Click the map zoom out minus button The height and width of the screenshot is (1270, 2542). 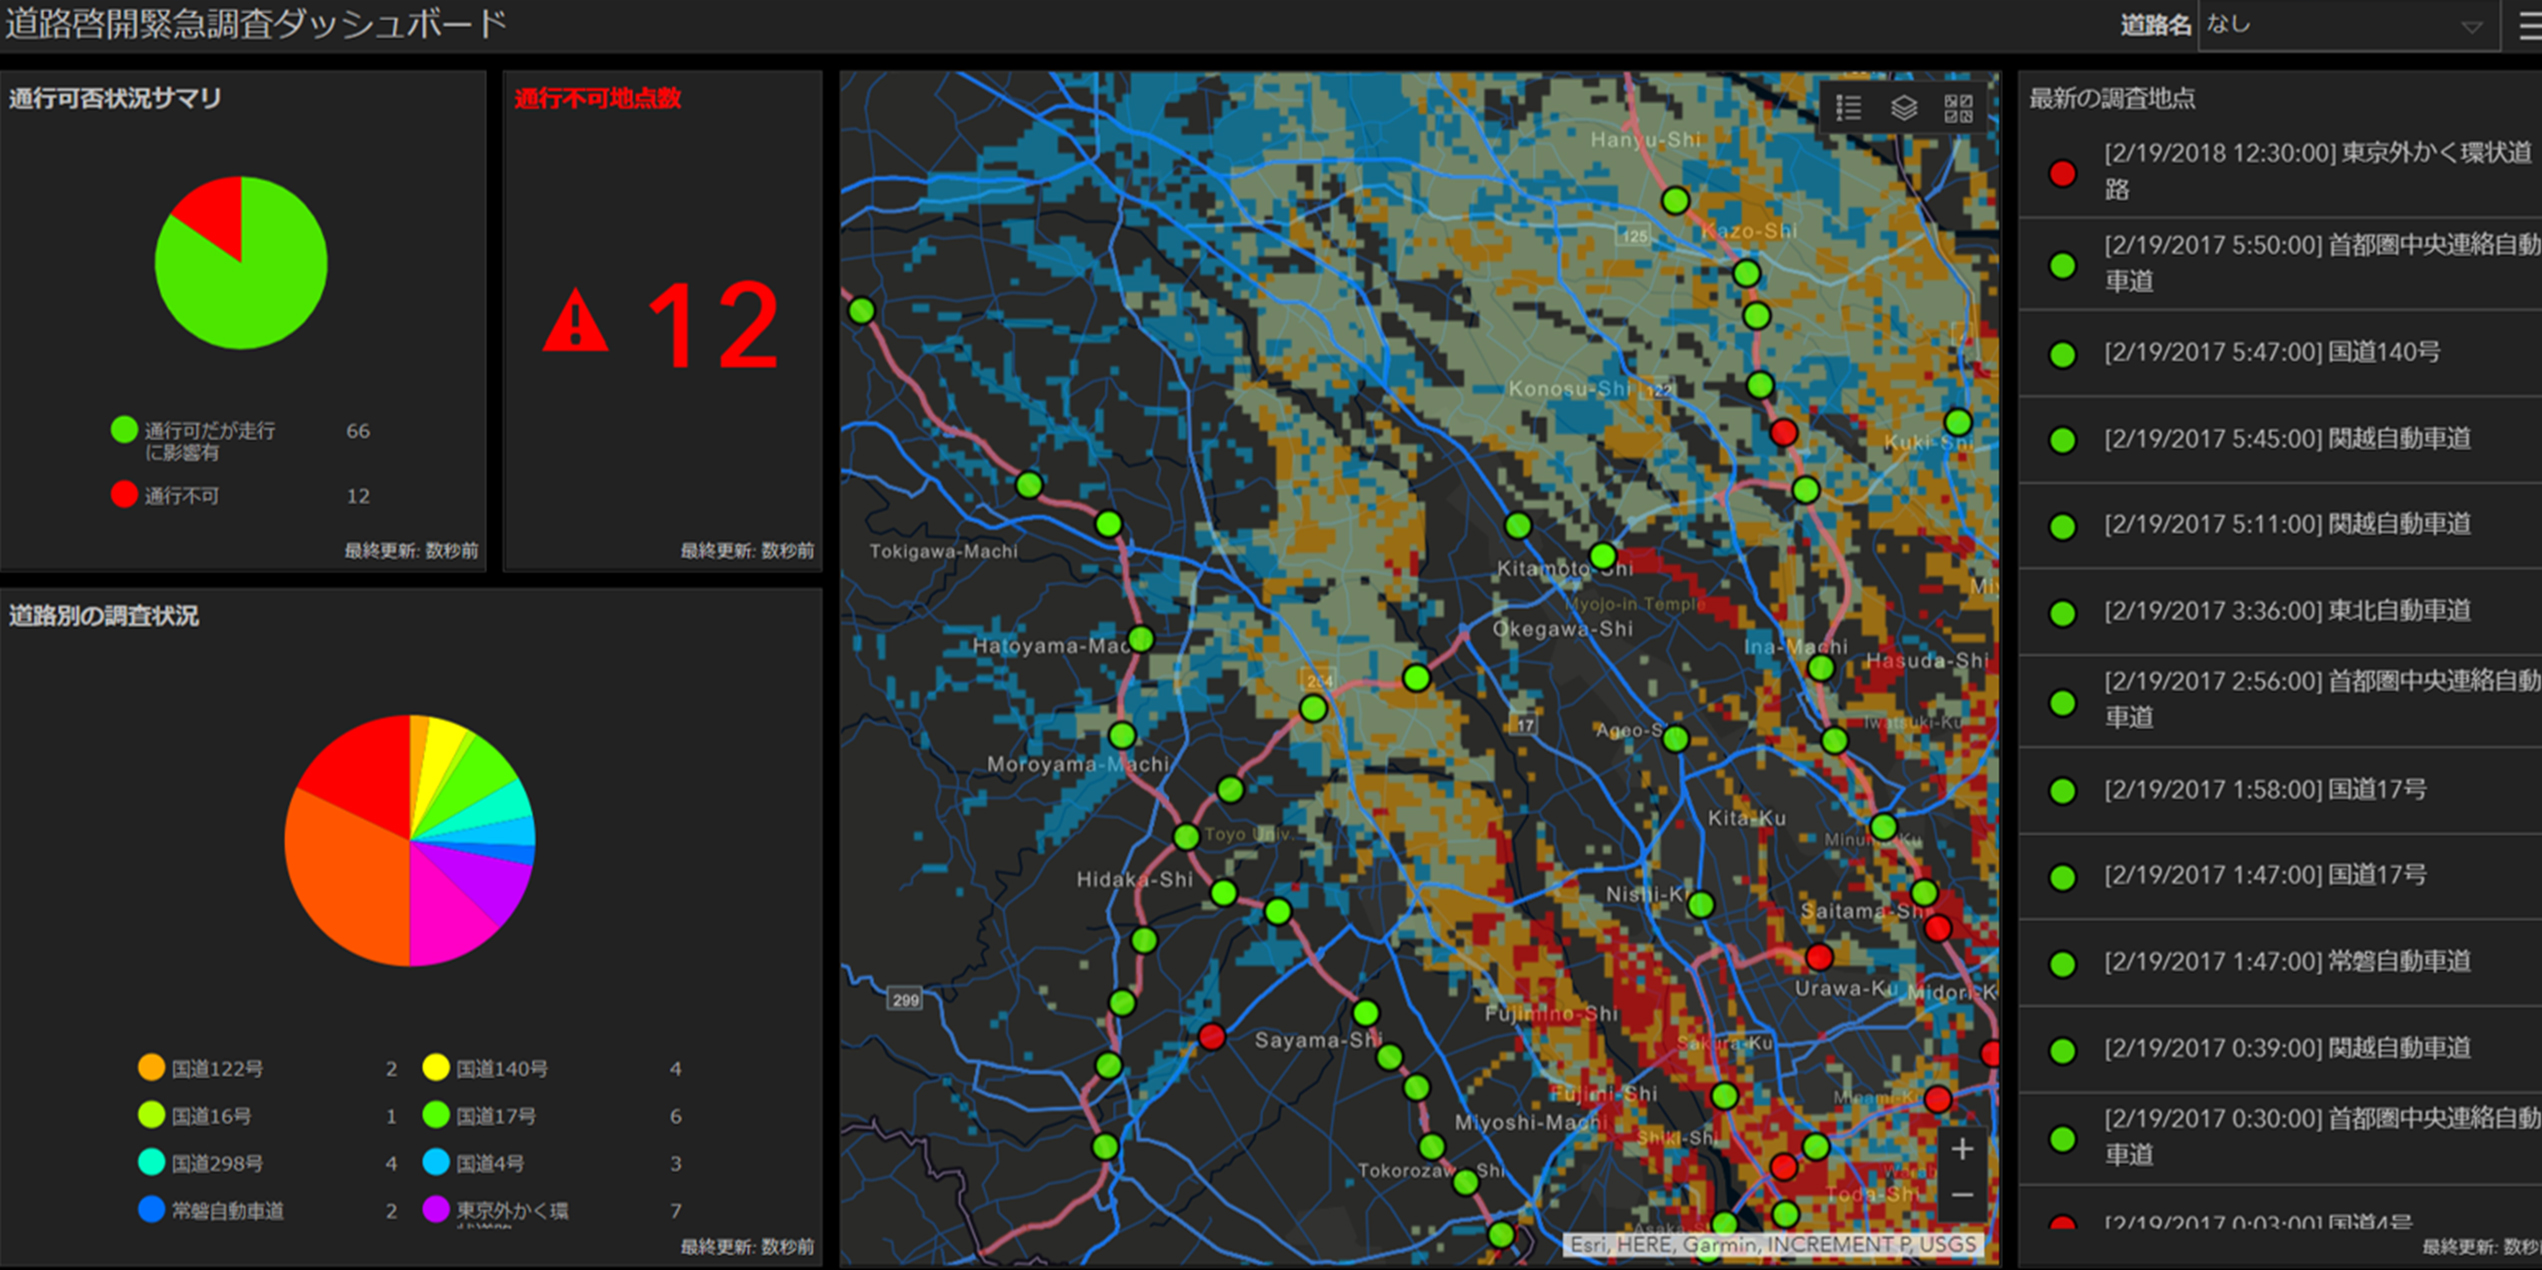pyautogui.click(x=1962, y=1195)
